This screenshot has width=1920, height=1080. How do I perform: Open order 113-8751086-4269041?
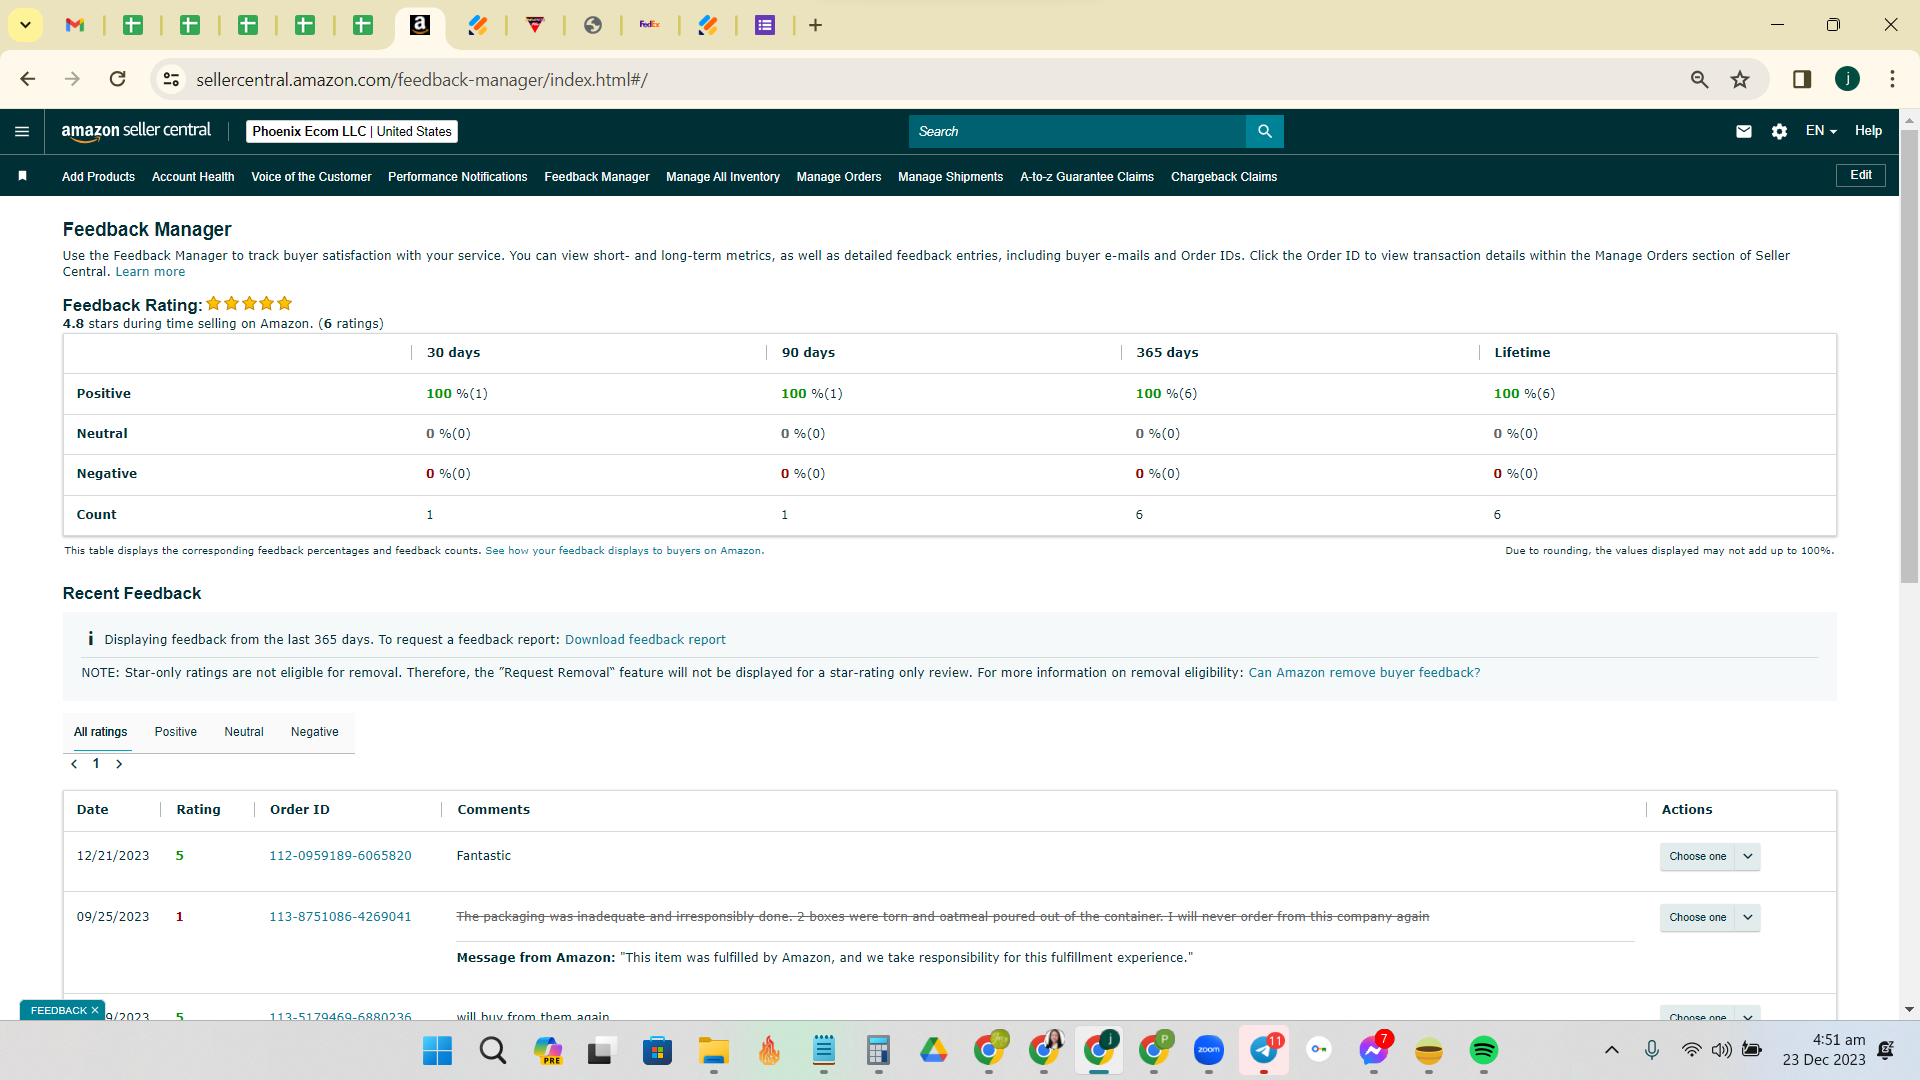[340, 917]
